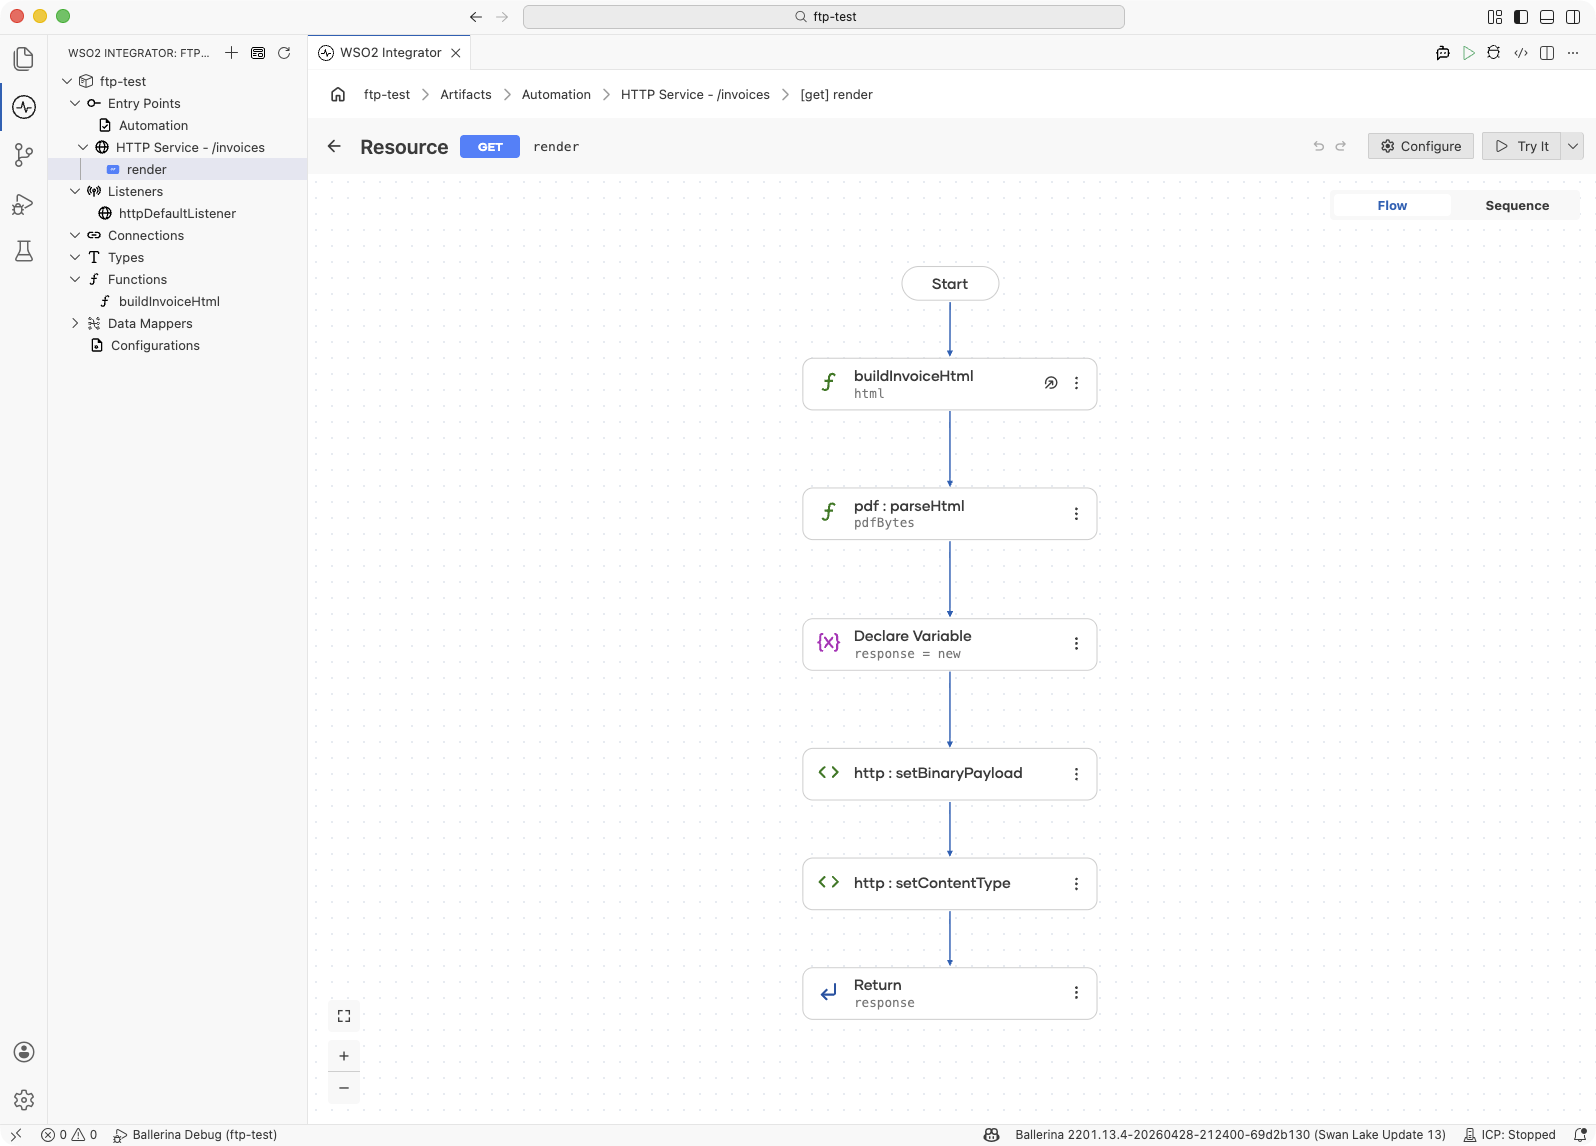
Task: Zoom in with the plus button
Action: [x=344, y=1056]
